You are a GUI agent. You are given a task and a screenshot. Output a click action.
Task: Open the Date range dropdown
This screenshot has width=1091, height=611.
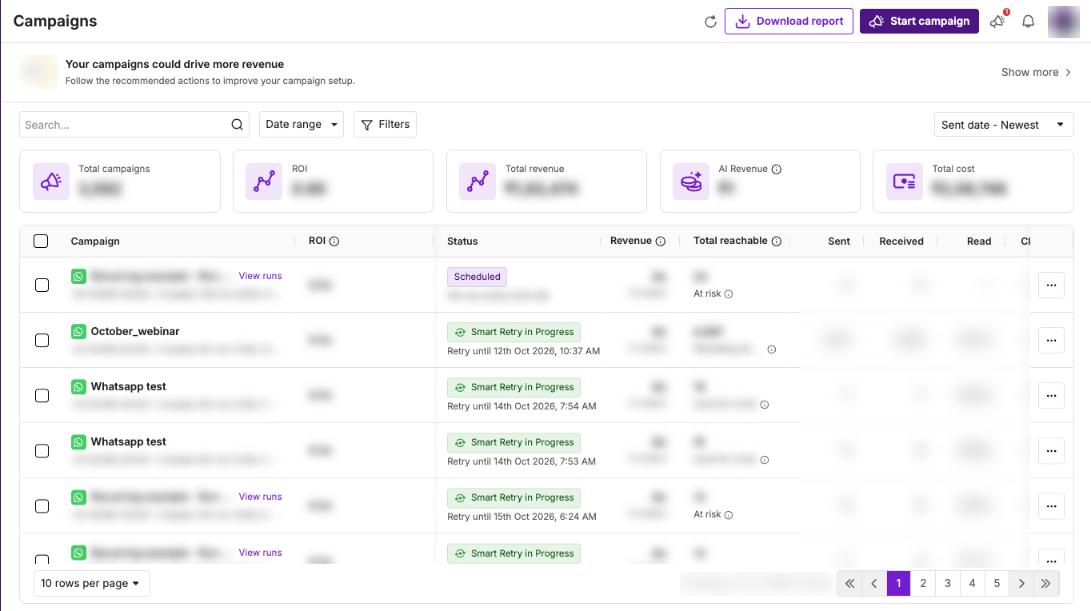pos(301,125)
